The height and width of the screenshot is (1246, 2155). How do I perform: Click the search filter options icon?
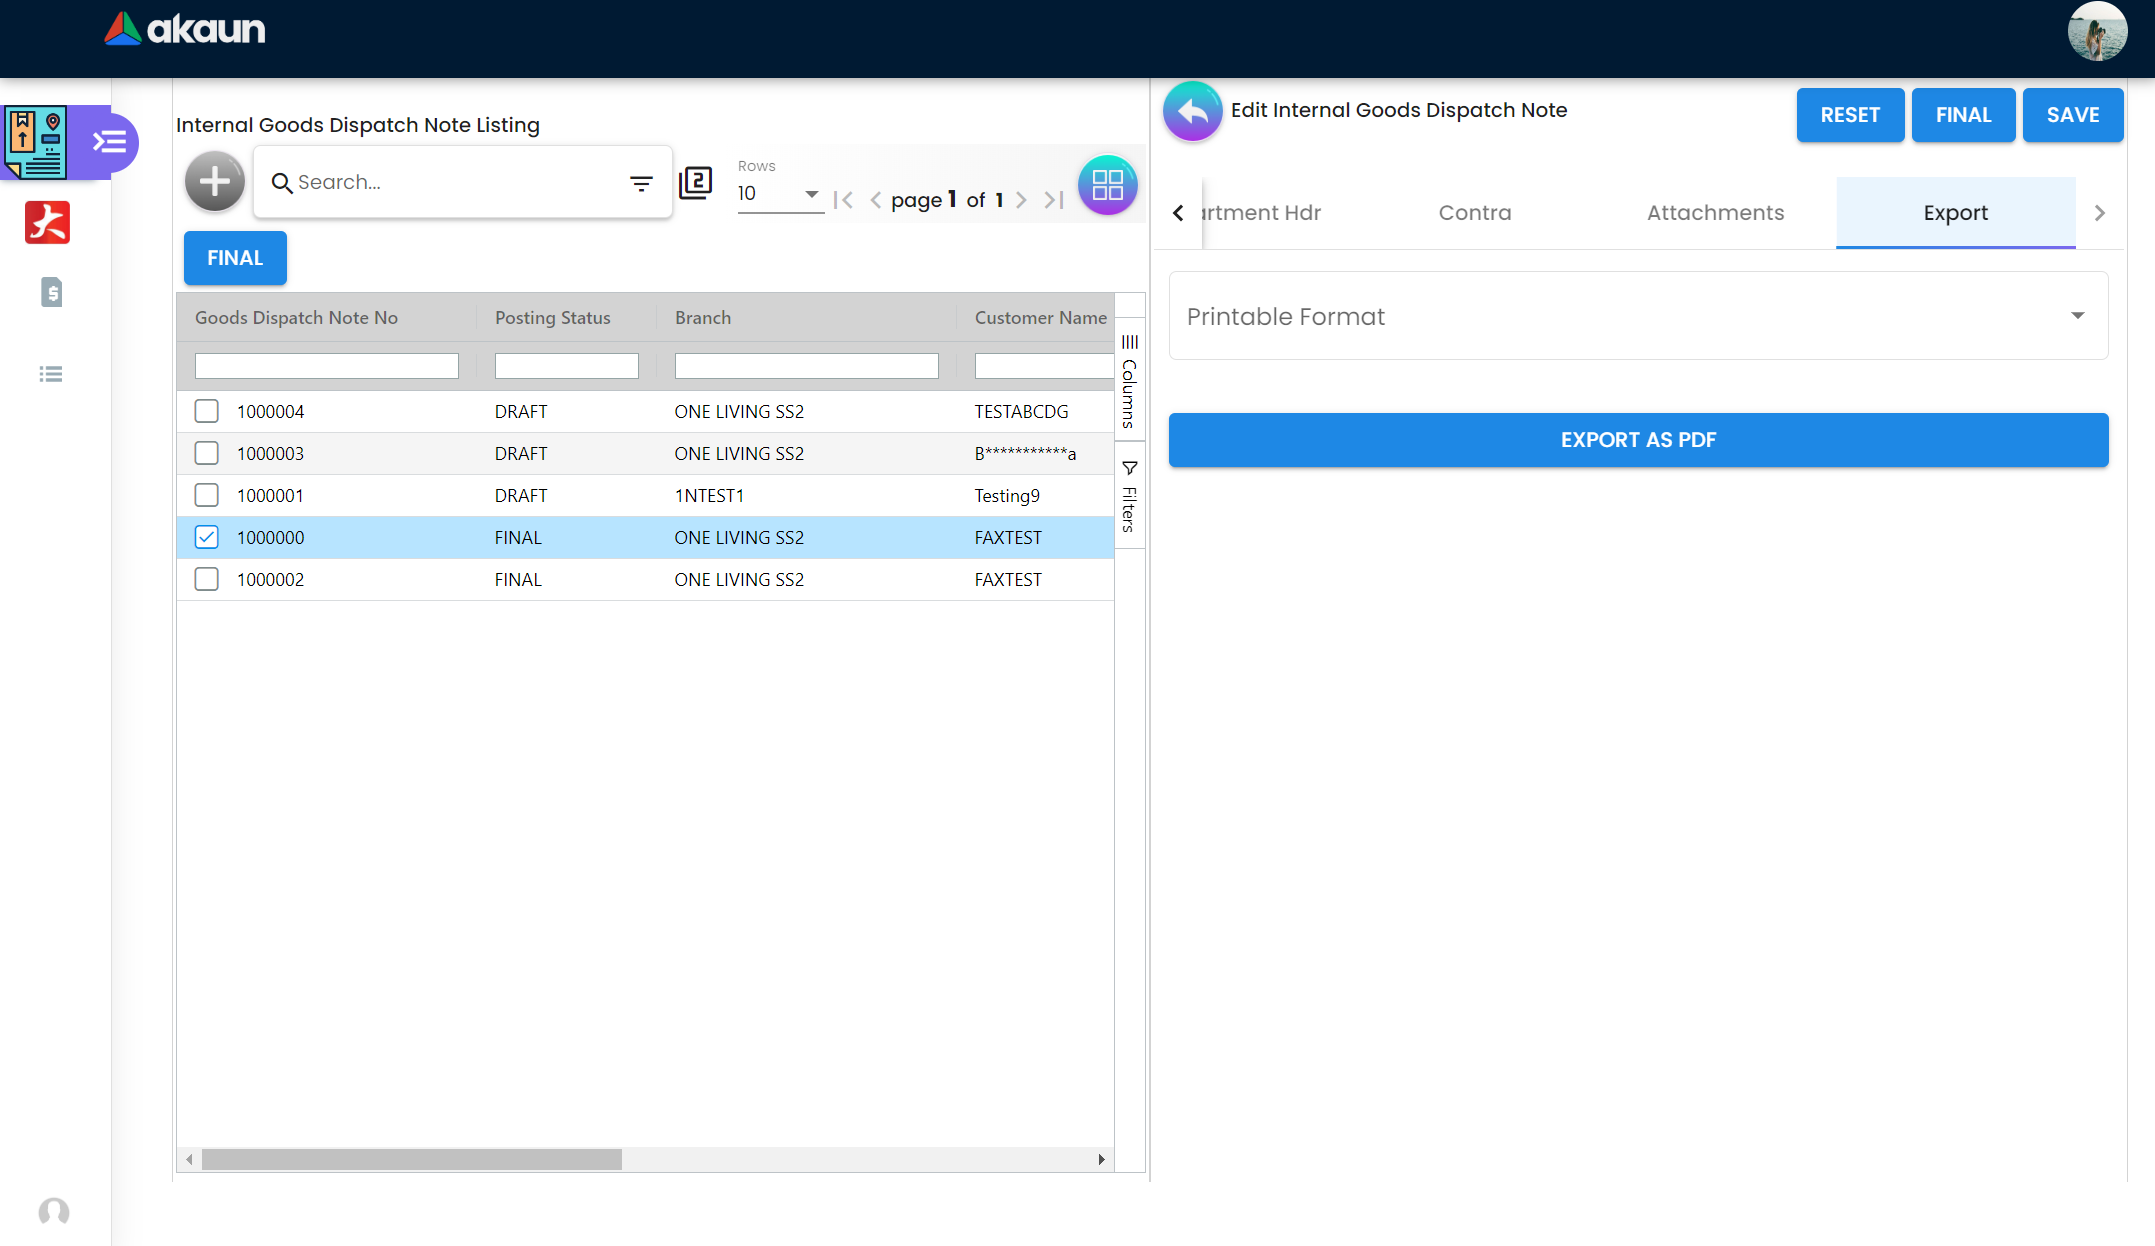click(641, 183)
